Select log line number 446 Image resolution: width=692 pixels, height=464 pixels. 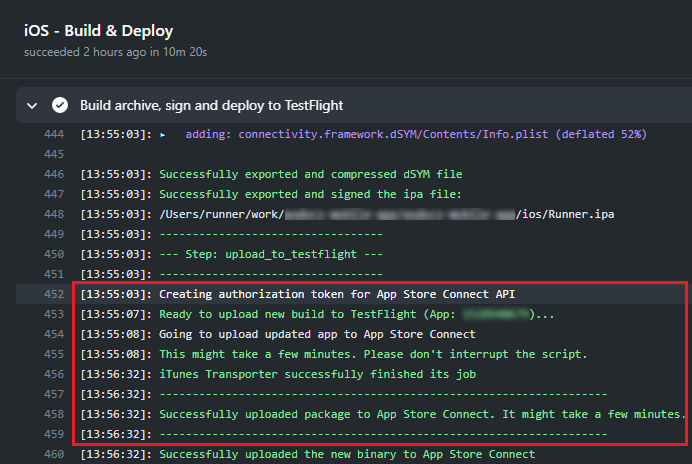(x=54, y=174)
